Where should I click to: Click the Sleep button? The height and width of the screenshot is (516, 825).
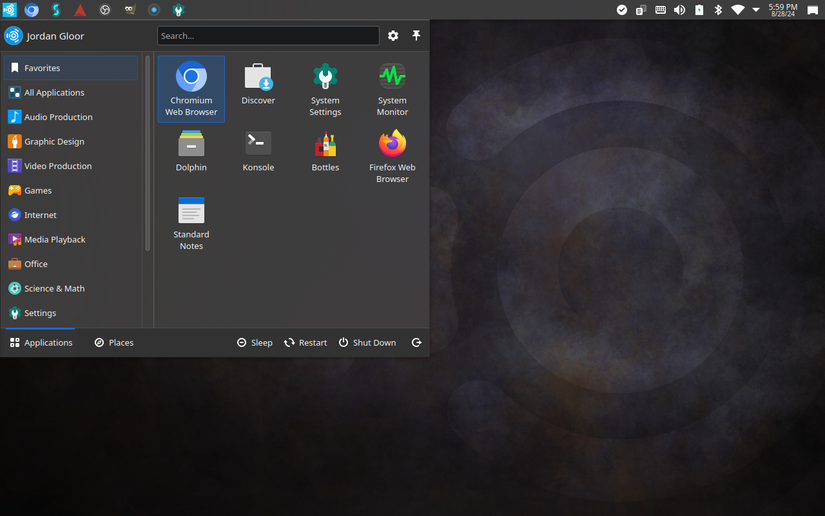255,342
